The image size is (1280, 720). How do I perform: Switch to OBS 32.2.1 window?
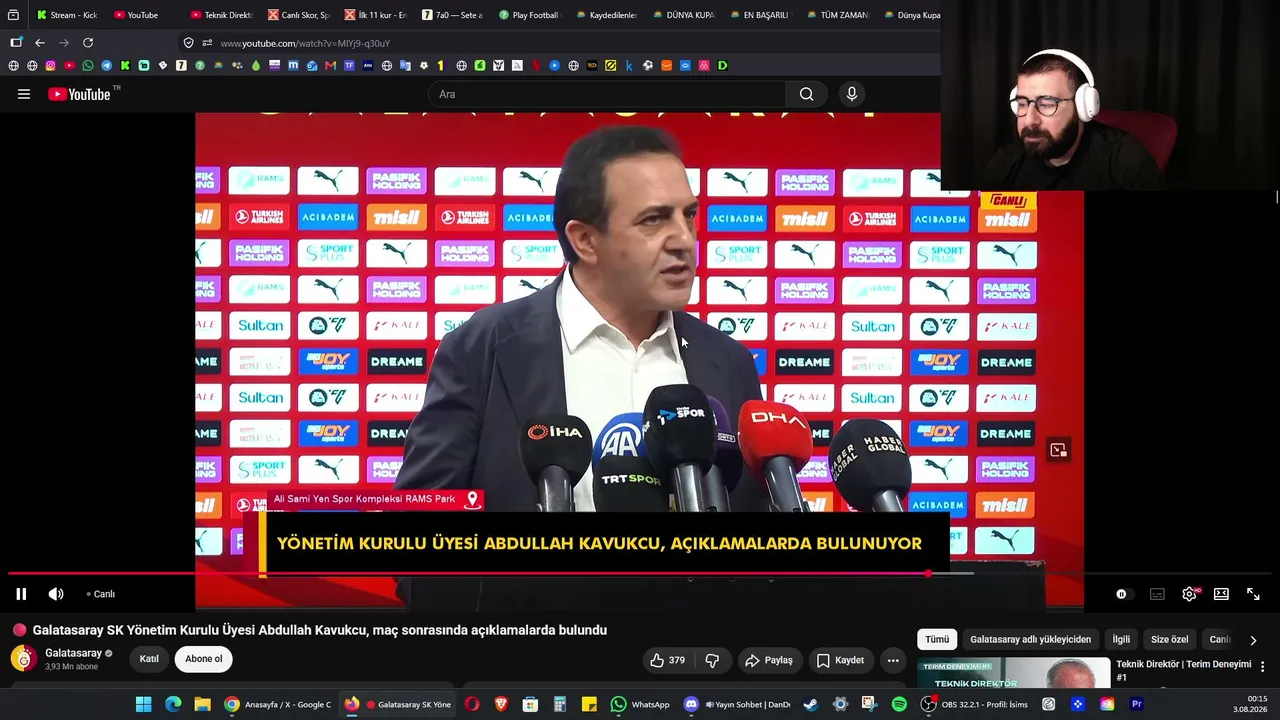(x=975, y=704)
